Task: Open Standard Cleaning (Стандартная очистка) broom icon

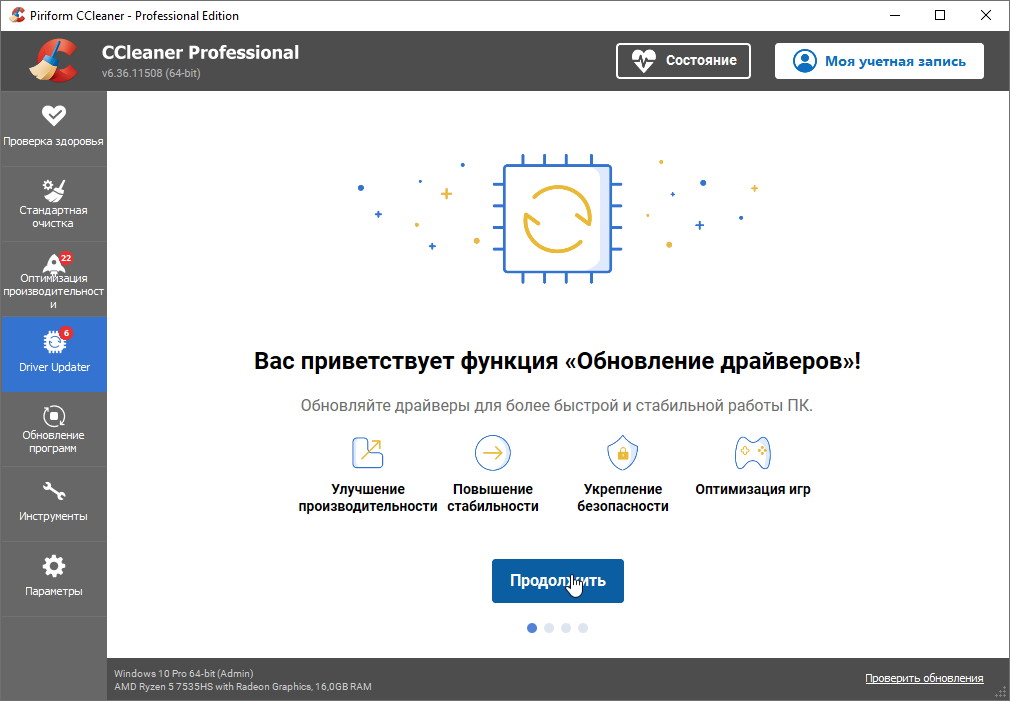Action: click(53, 189)
